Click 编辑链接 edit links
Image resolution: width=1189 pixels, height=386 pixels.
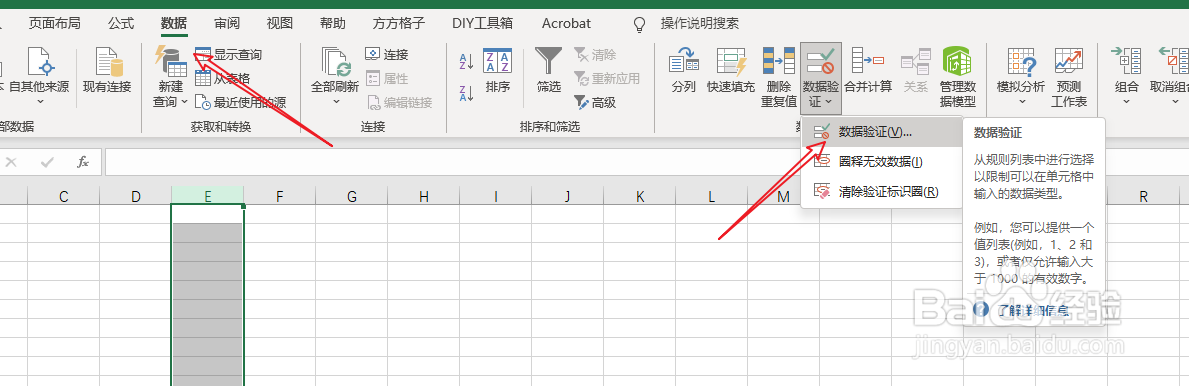[x=399, y=102]
